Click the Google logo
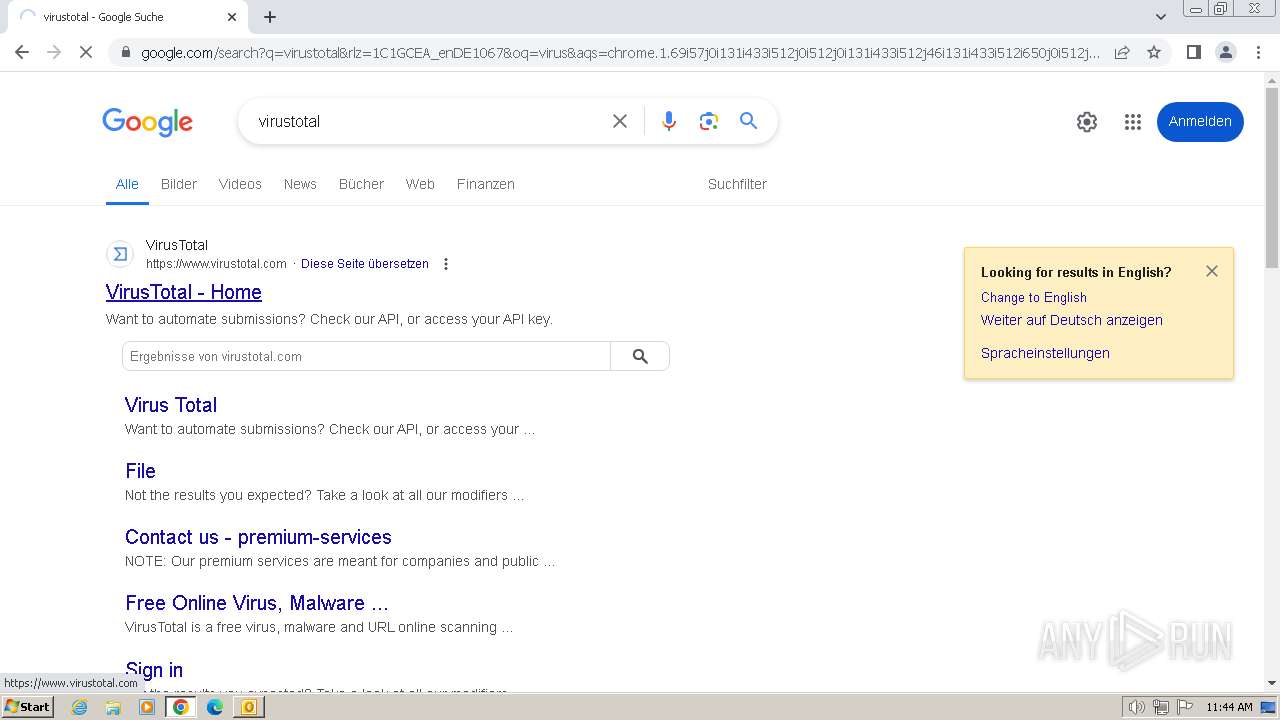Screen dimensions: 1280x720 [147, 122]
